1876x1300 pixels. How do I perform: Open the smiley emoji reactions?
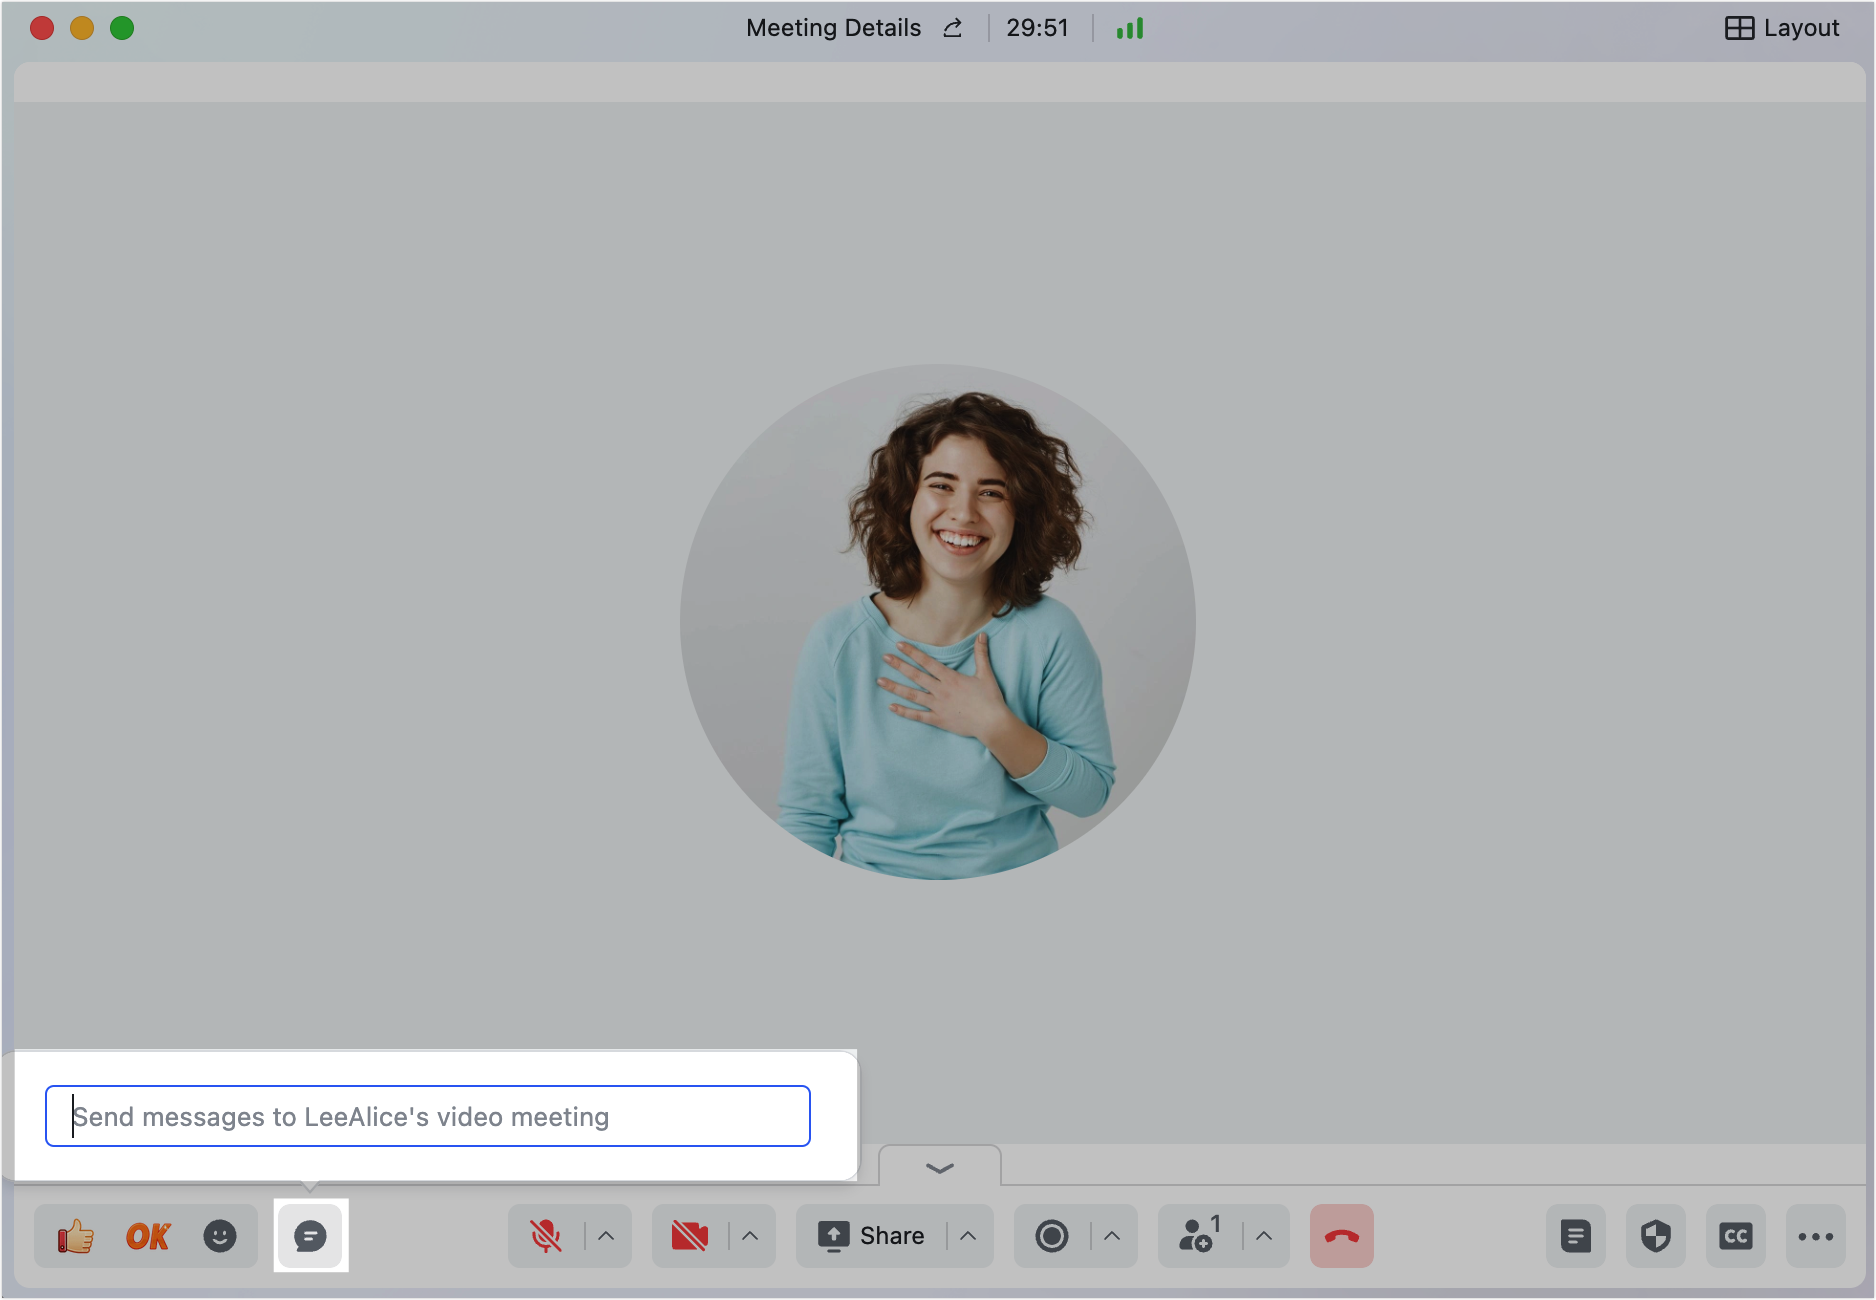pyautogui.click(x=220, y=1236)
